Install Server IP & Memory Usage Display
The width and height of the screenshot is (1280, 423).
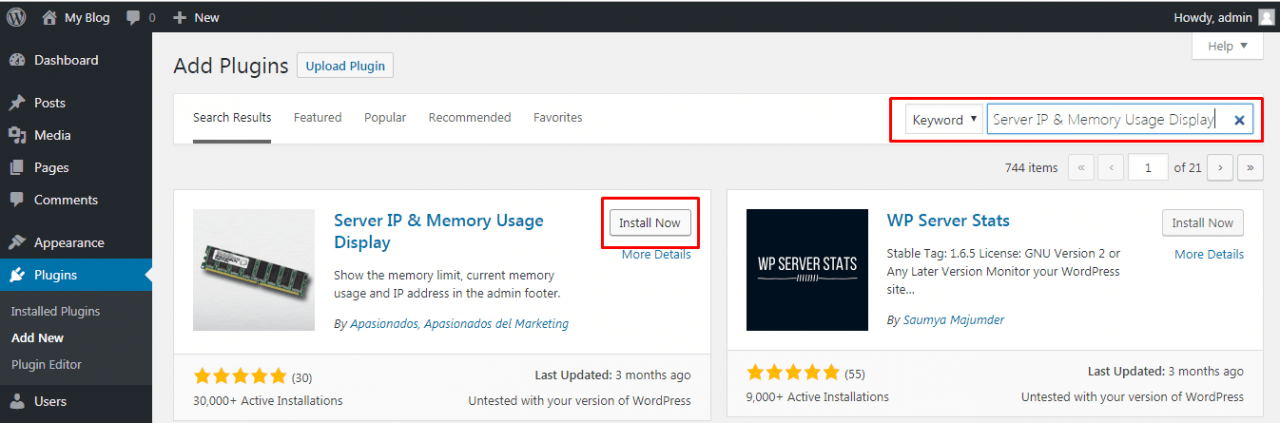[x=650, y=223]
